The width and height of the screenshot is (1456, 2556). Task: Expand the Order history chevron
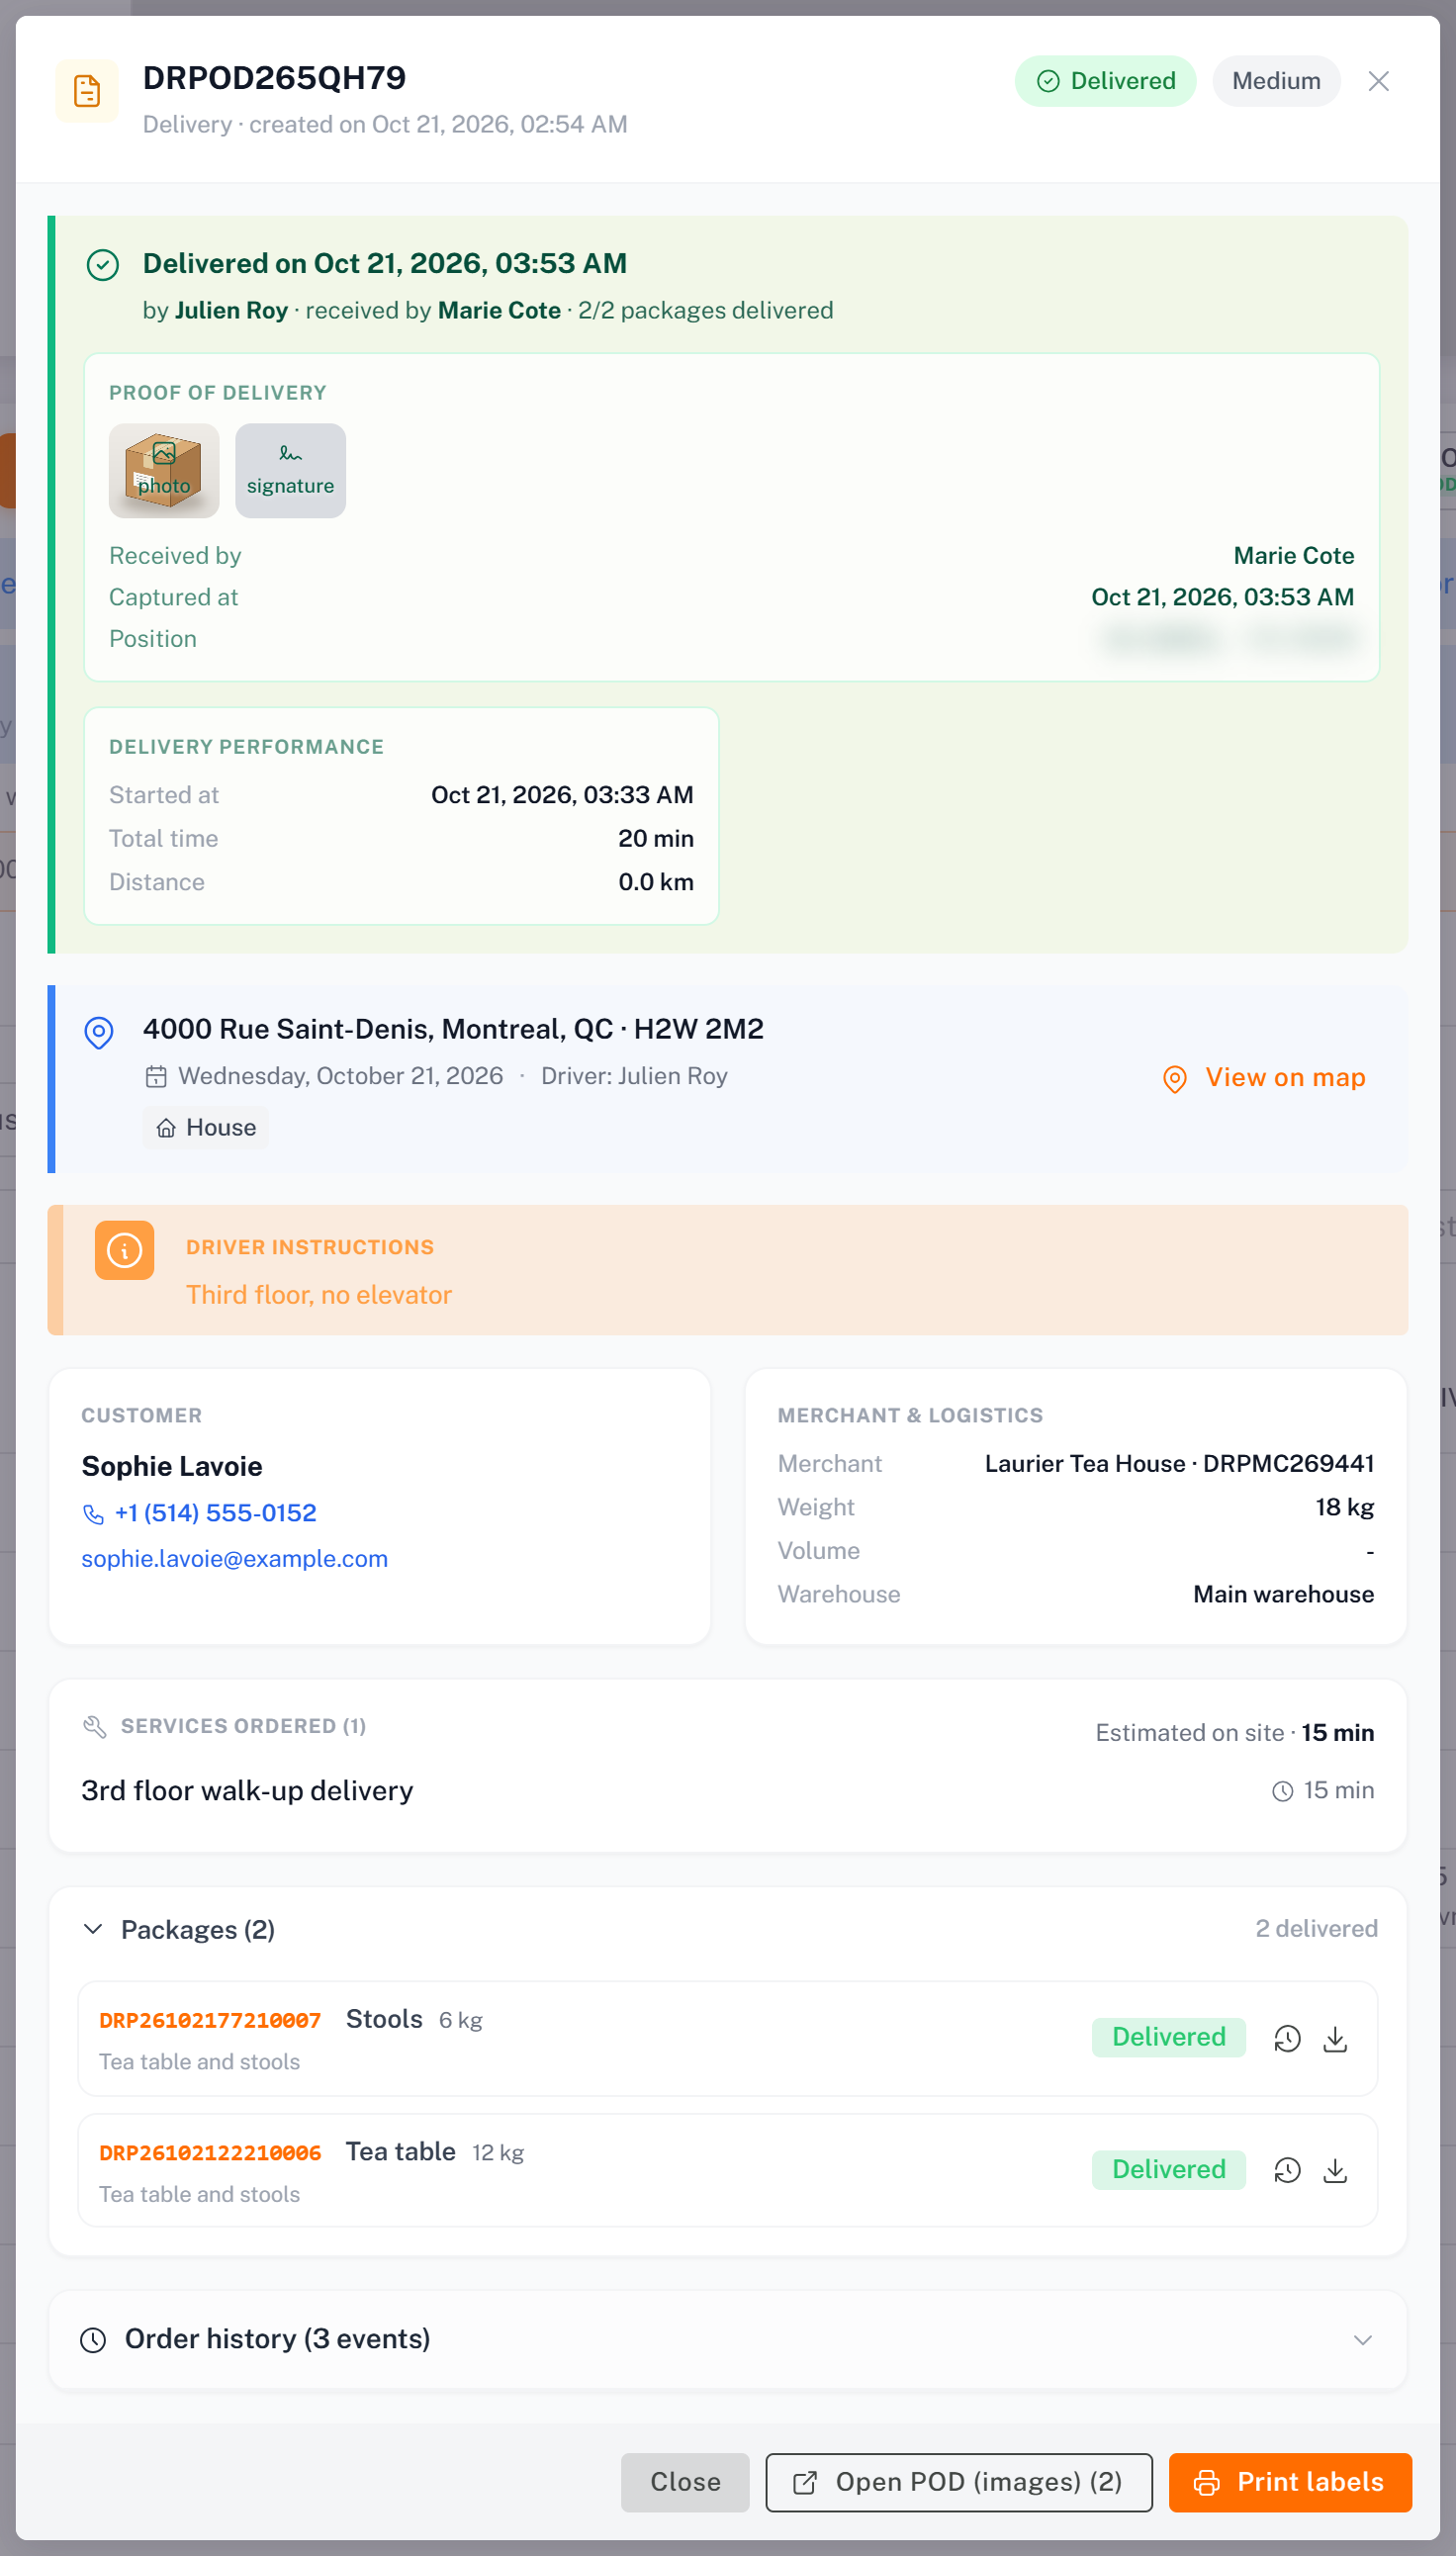tap(1362, 2340)
